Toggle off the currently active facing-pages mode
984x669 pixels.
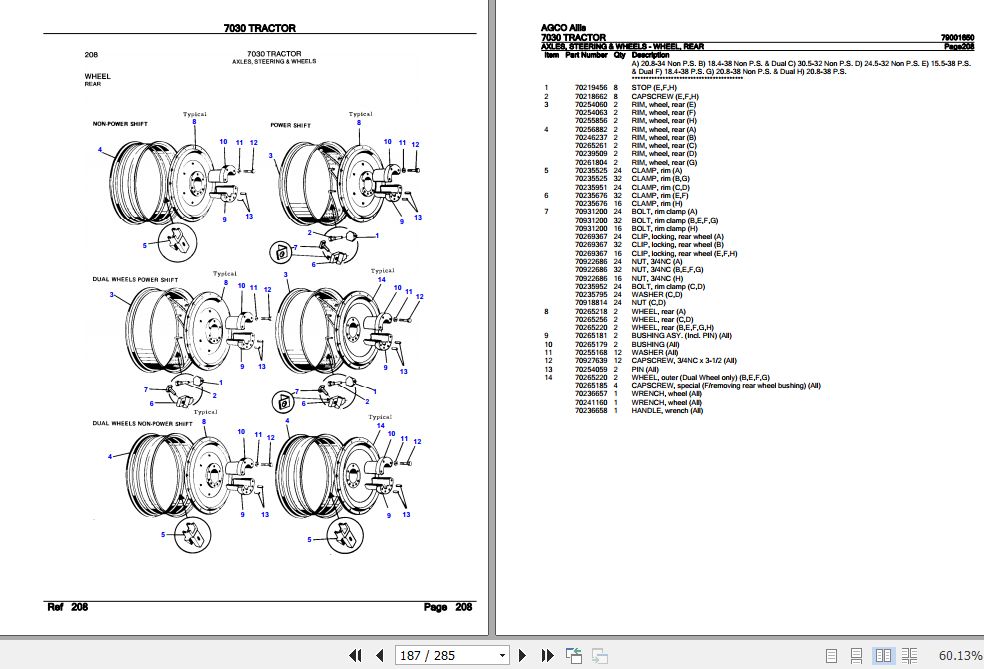point(884,655)
